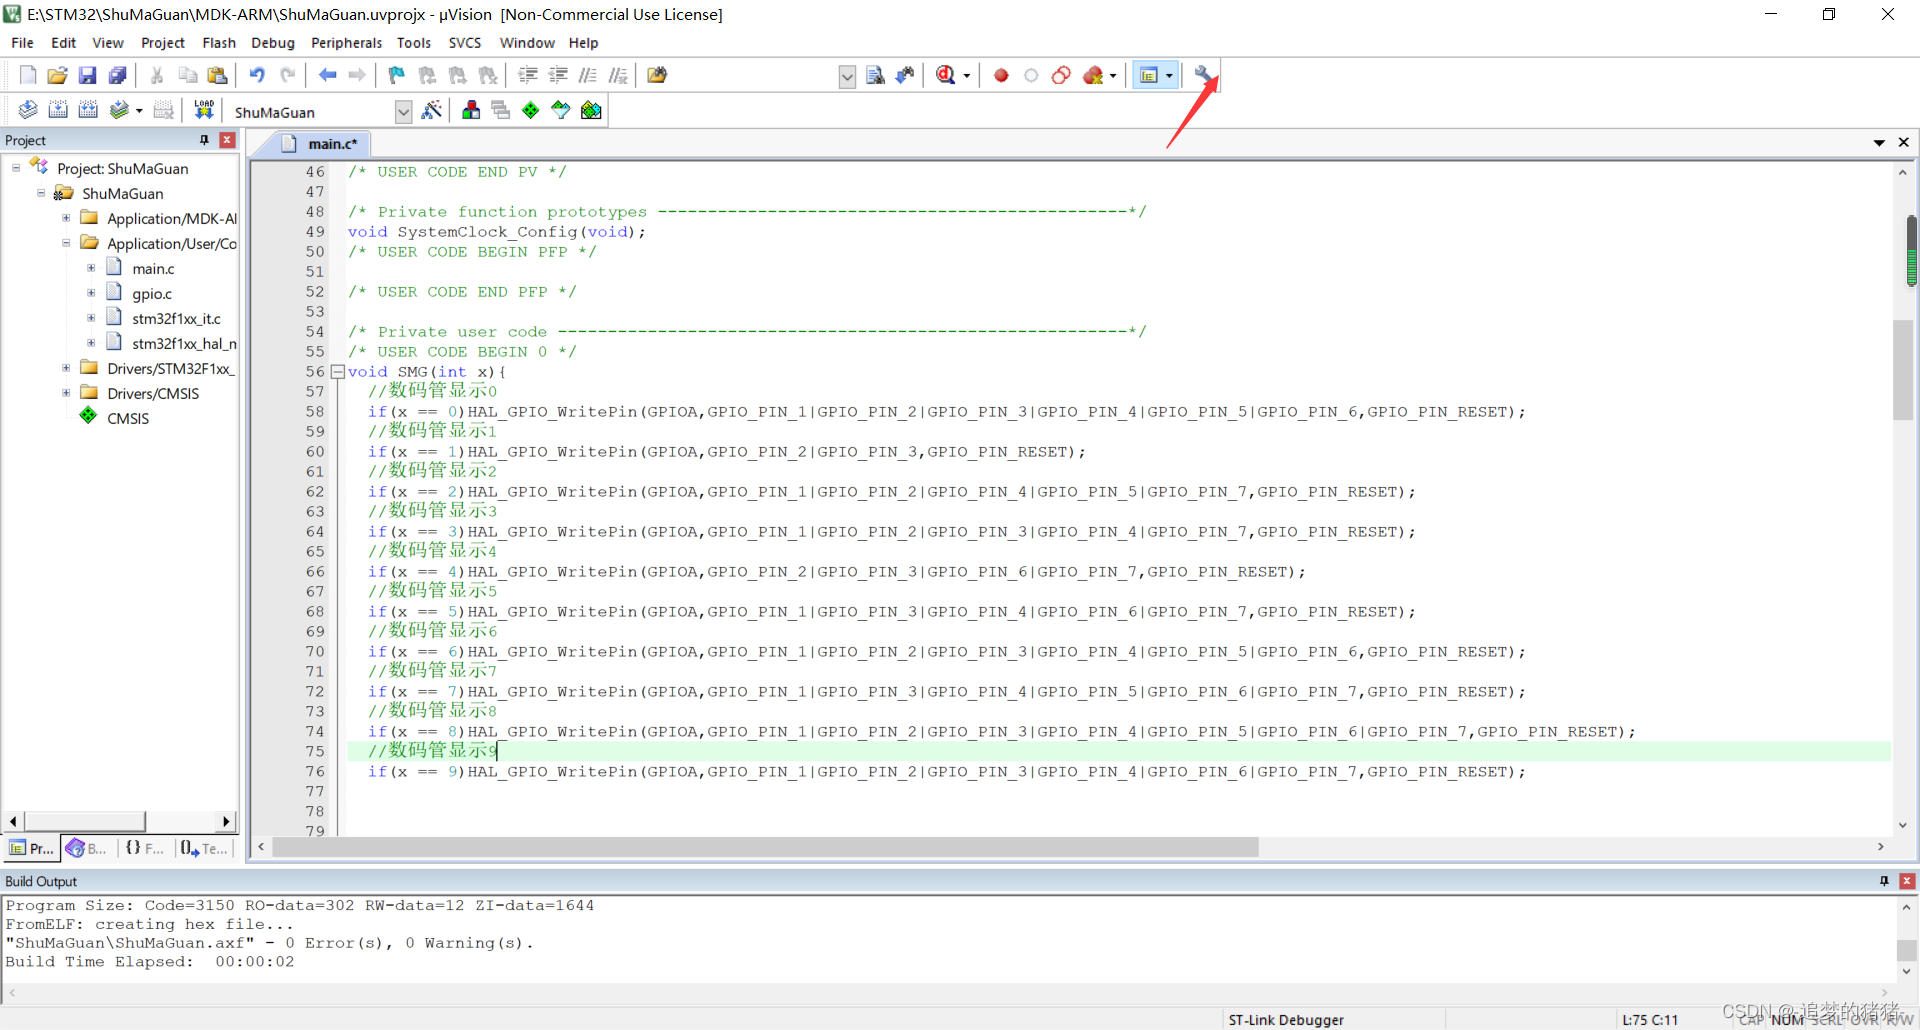Open the find text combo box dropdown

tap(847, 76)
